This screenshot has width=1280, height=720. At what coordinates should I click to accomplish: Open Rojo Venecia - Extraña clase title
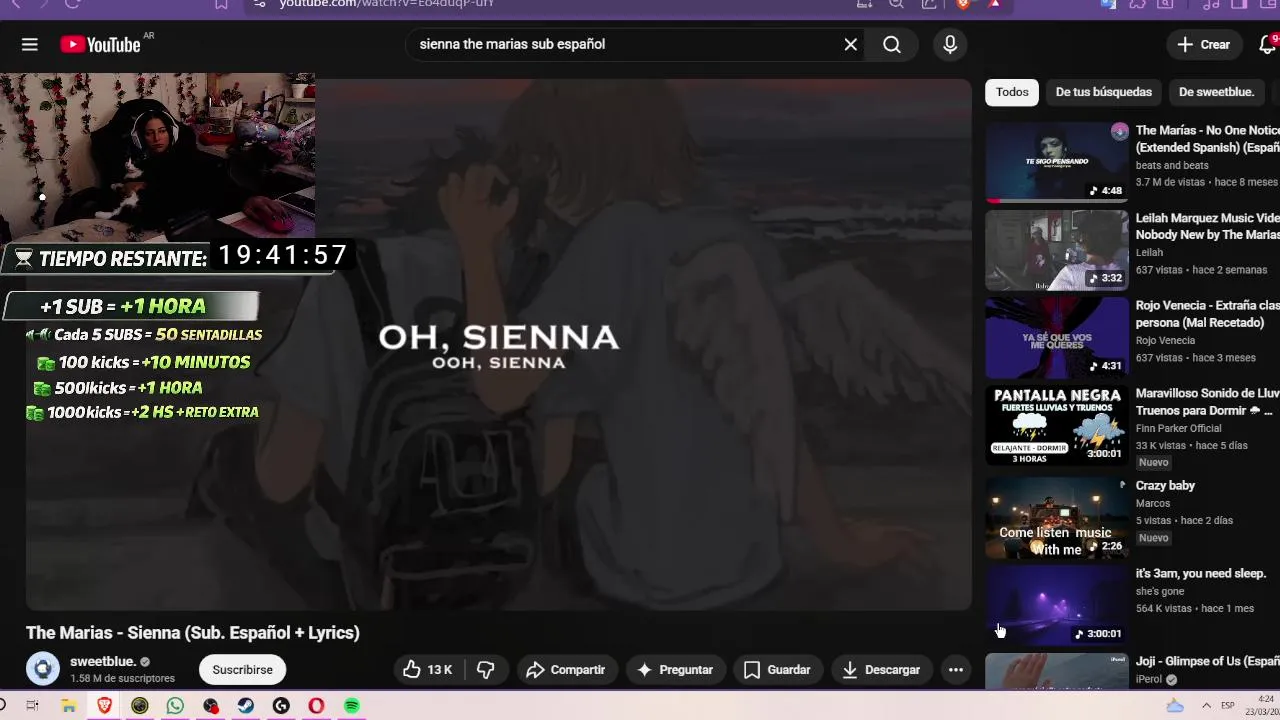(x=1208, y=314)
